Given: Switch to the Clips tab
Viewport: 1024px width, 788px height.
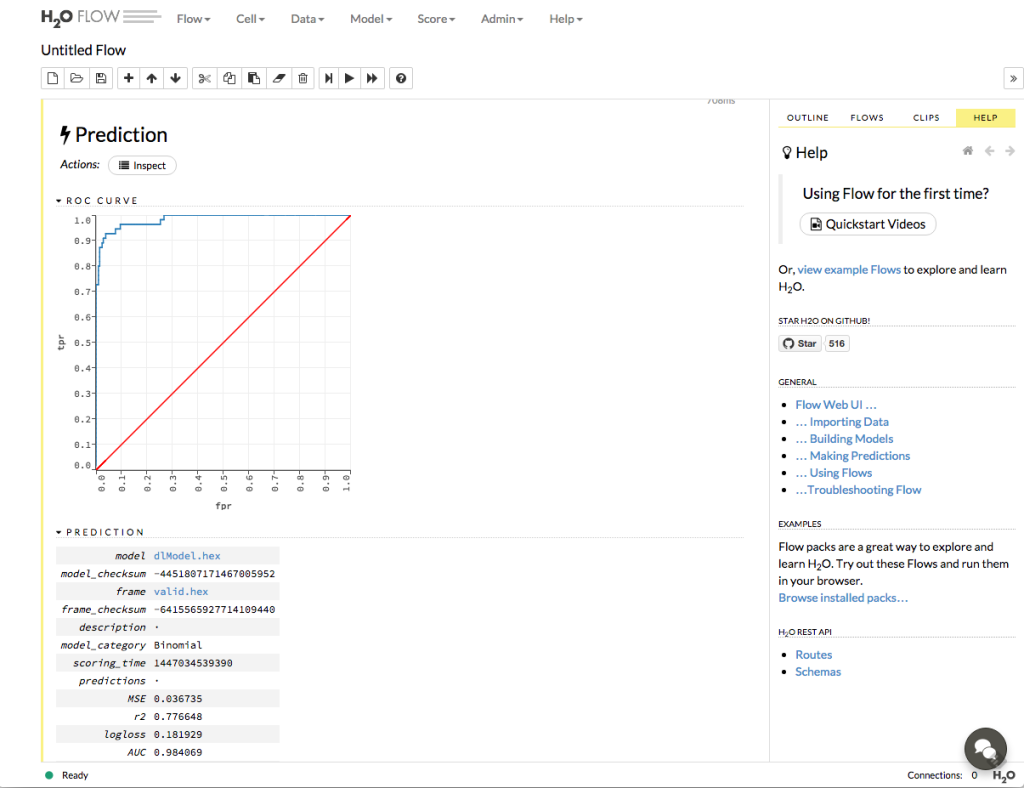Looking at the screenshot, I should tap(926, 118).
